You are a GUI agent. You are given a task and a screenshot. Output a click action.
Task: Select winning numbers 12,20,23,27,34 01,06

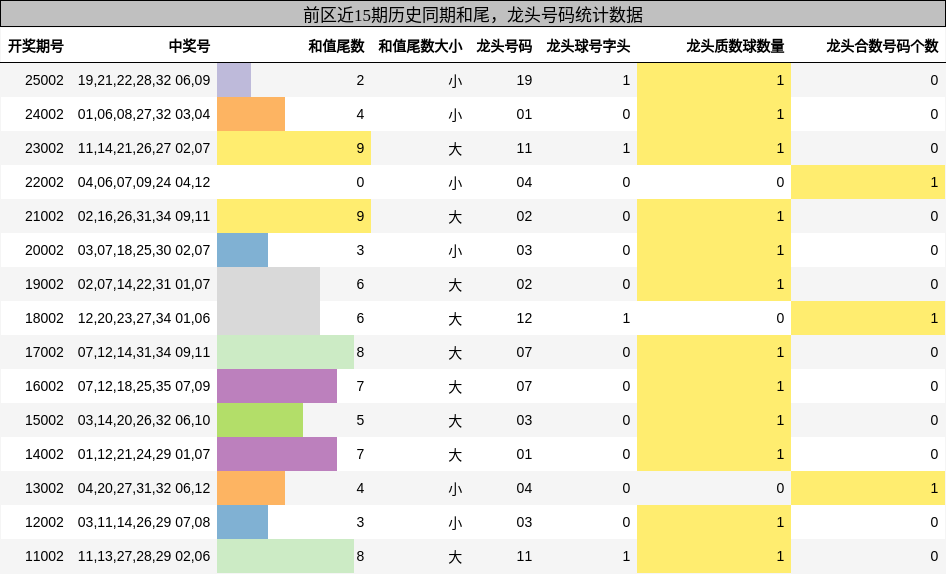(x=144, y=318)
